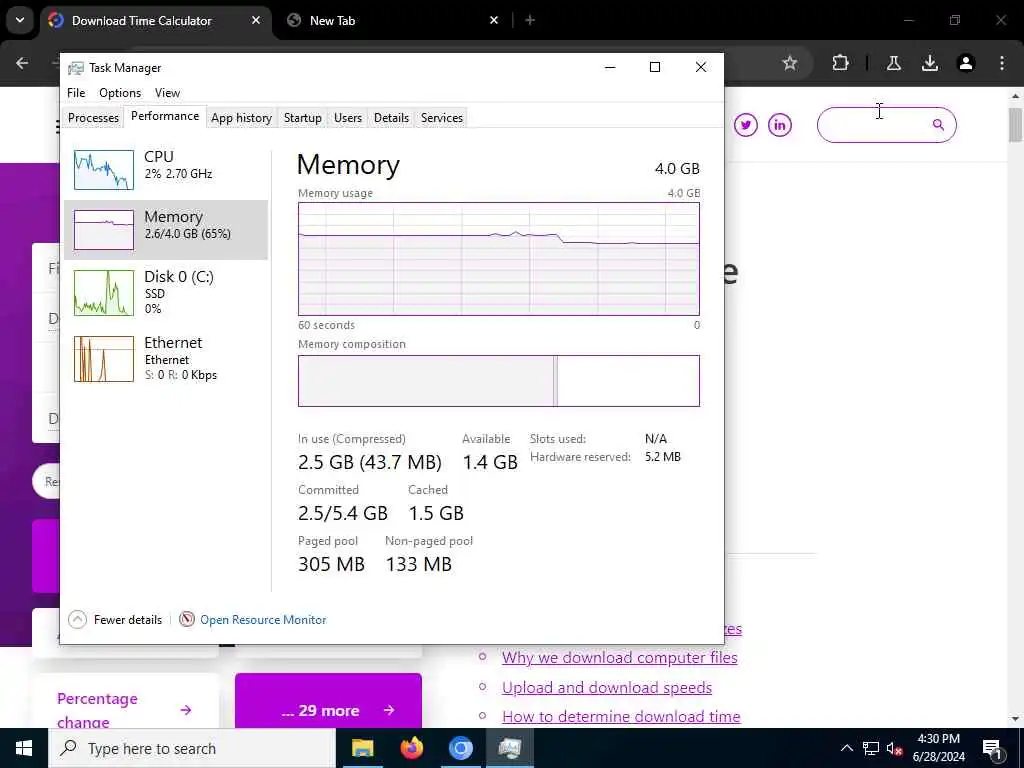Open the Why we download computer files link

(x=620, y=658)
